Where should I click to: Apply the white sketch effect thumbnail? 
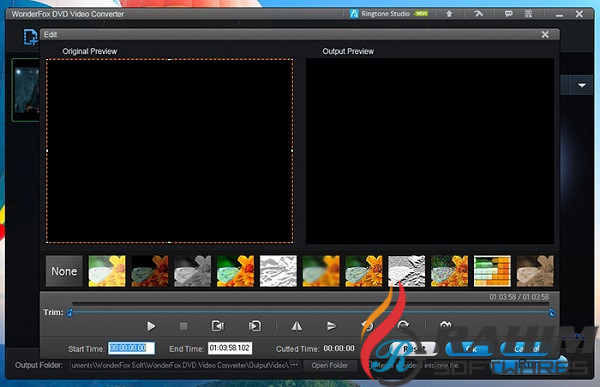278,271
